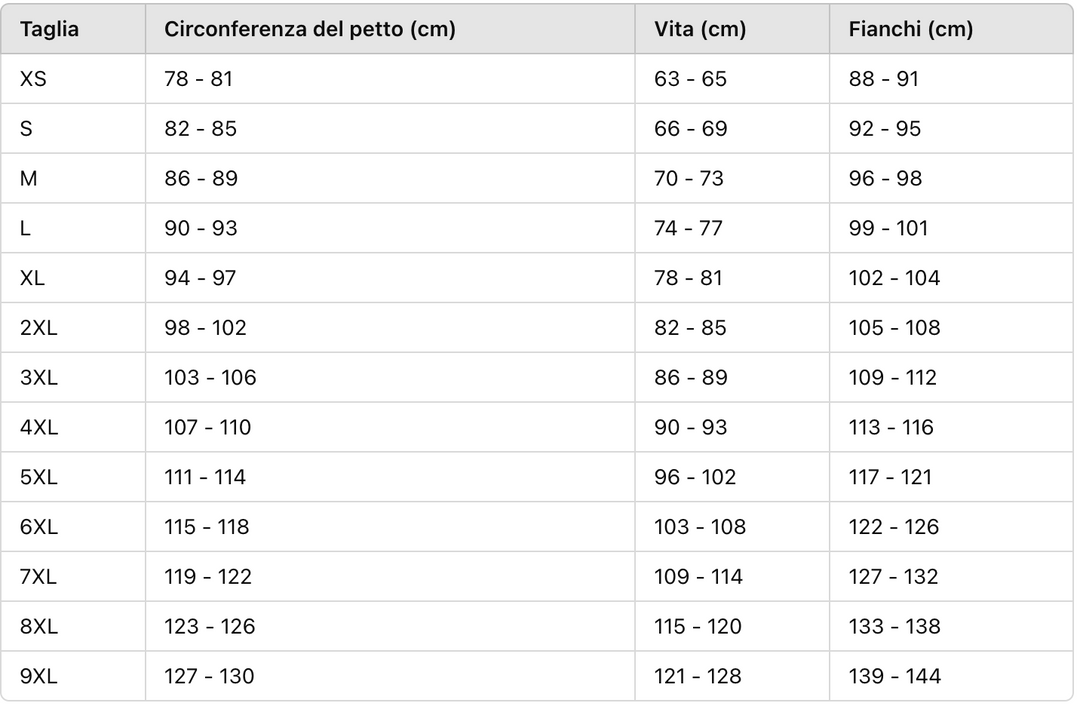The image size is (1080, 706).
Task: Select the 9XL hips value 139 - 144
Action: click(895, 676)
